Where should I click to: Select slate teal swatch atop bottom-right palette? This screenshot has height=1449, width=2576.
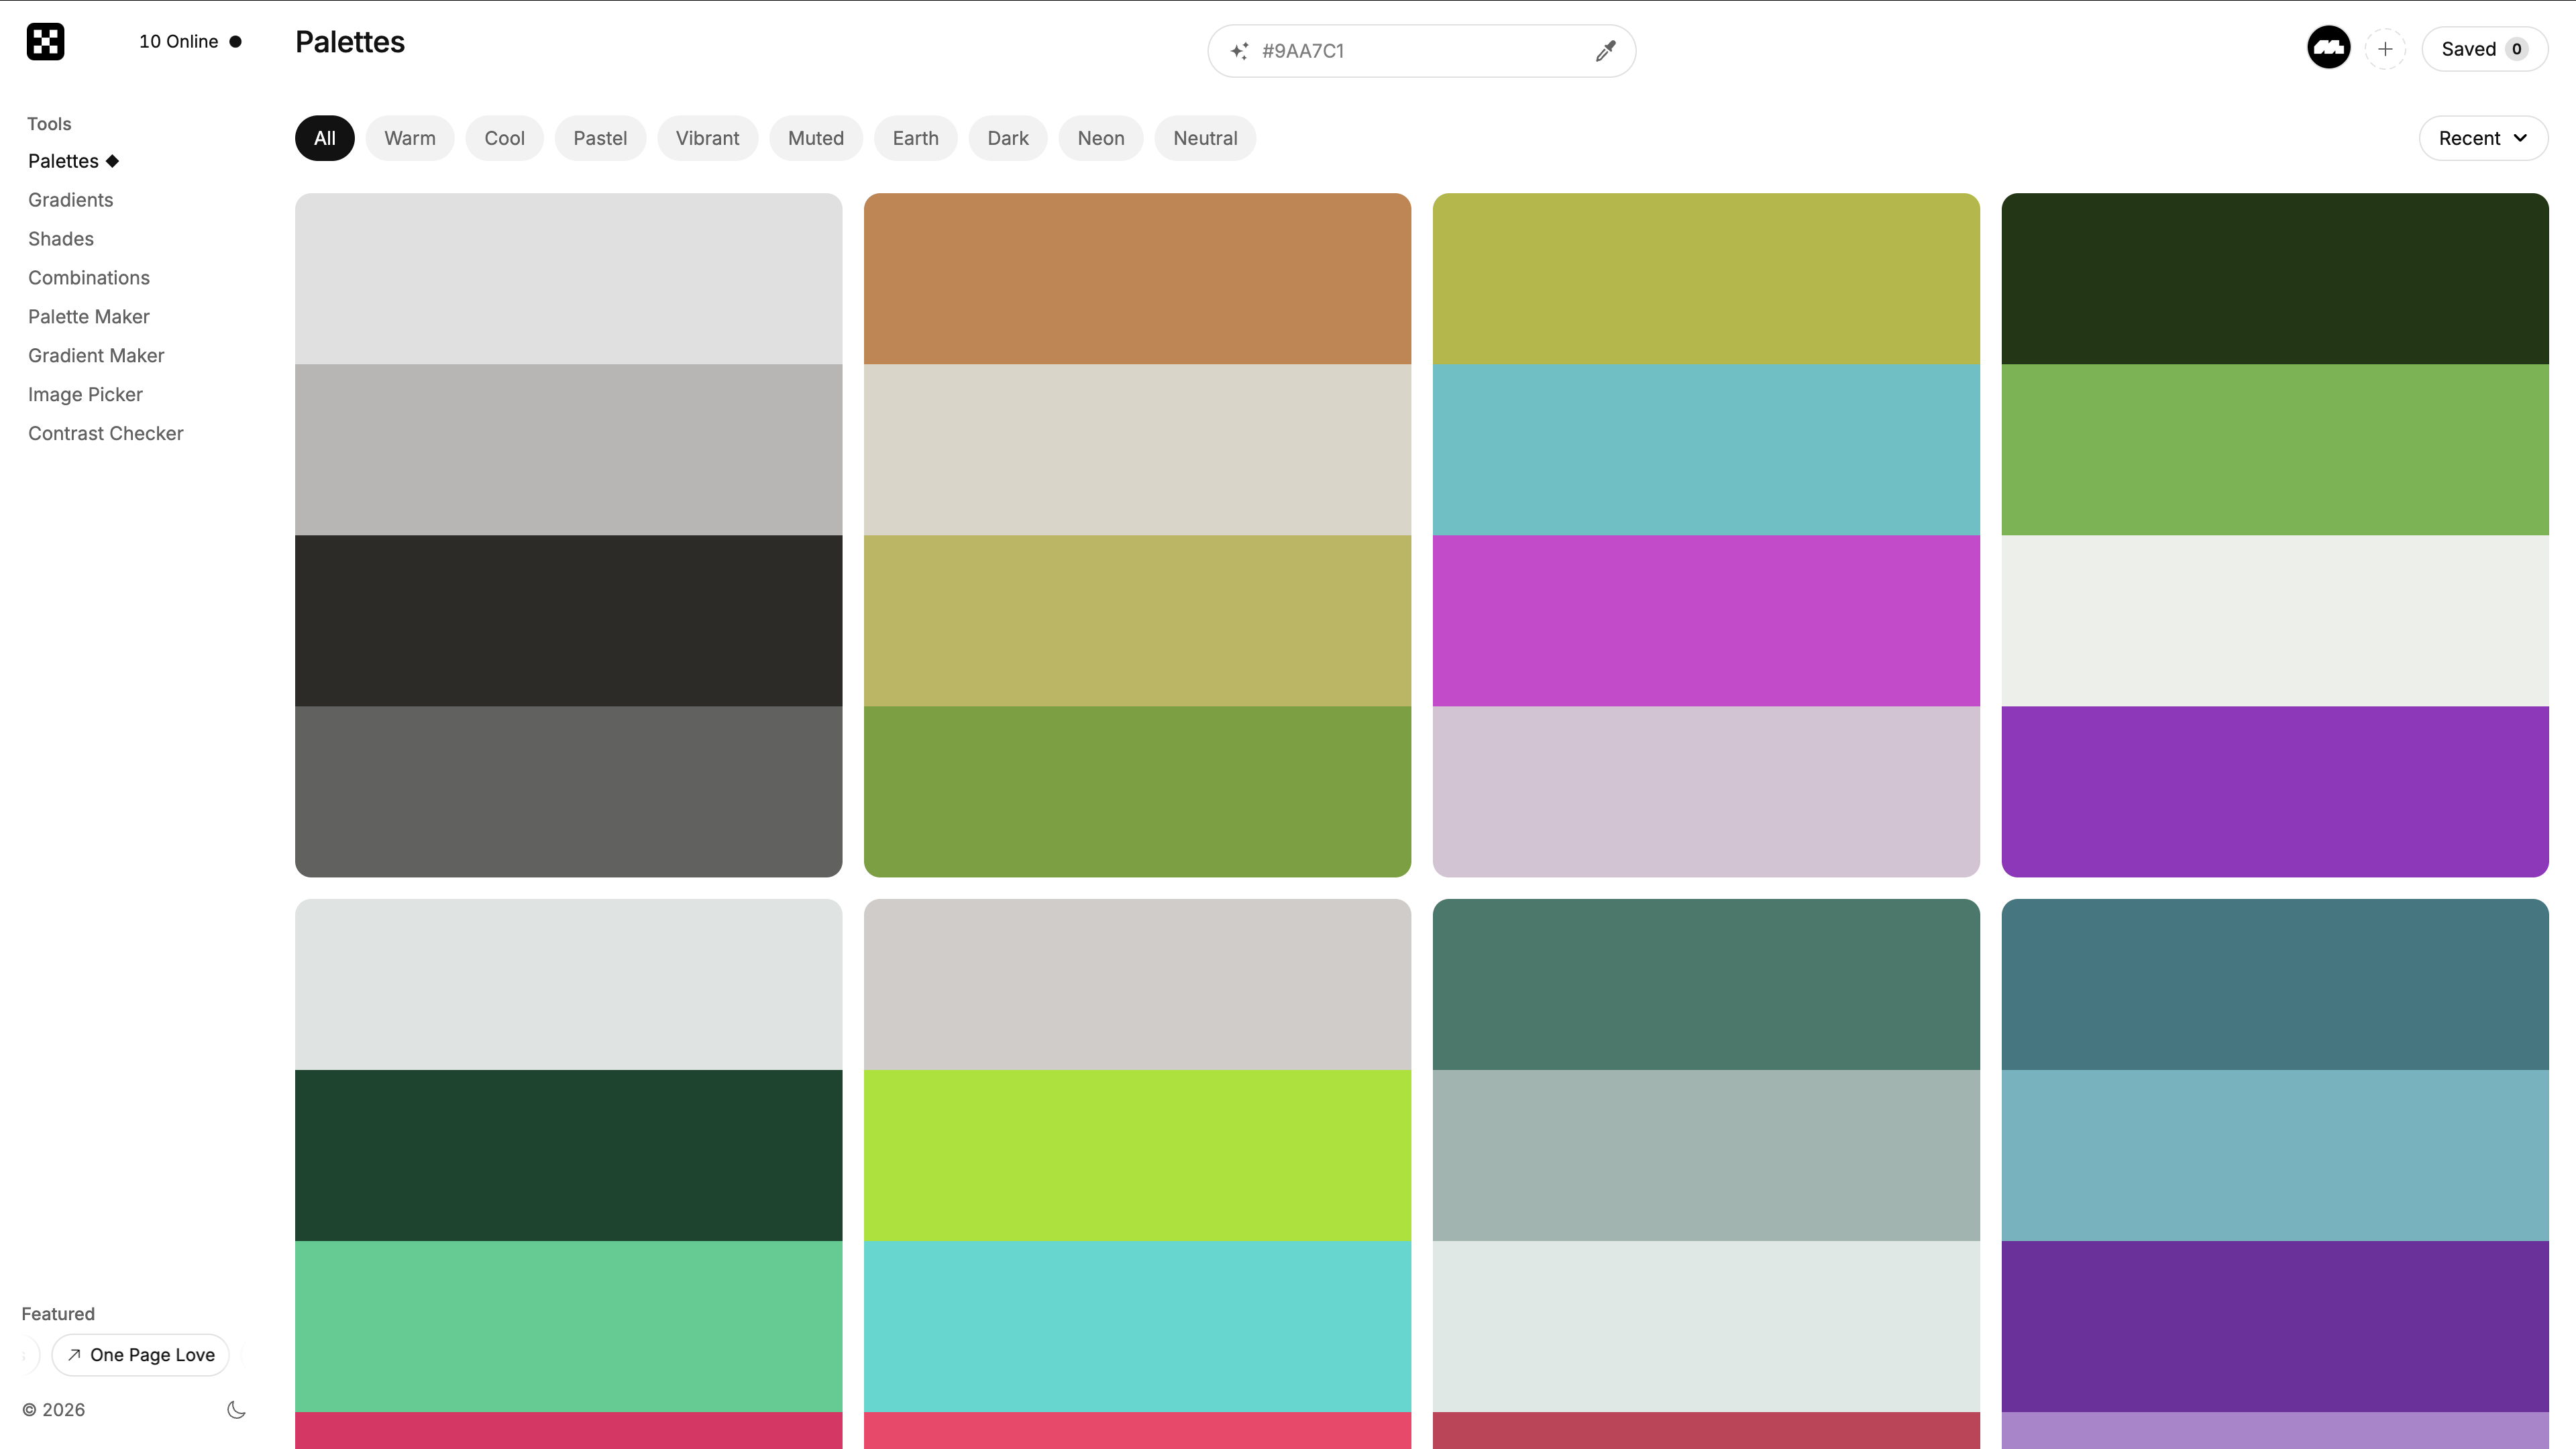[x=2275, y=985]
